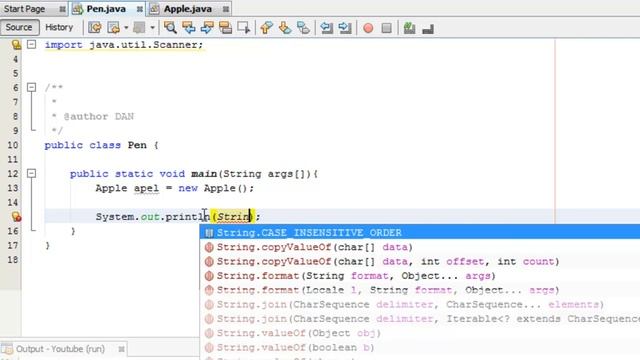
Task: Click the method-type icon beside String.copyValueOf(char[] data)
Action: 209,247
